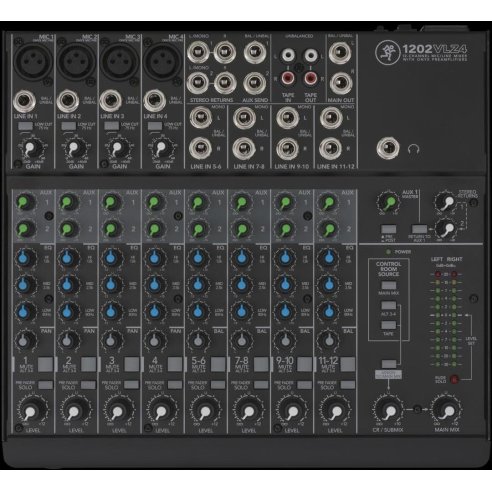
Task: Click the STEREO RETURNS label under jacks
Action: click(211, 100)
